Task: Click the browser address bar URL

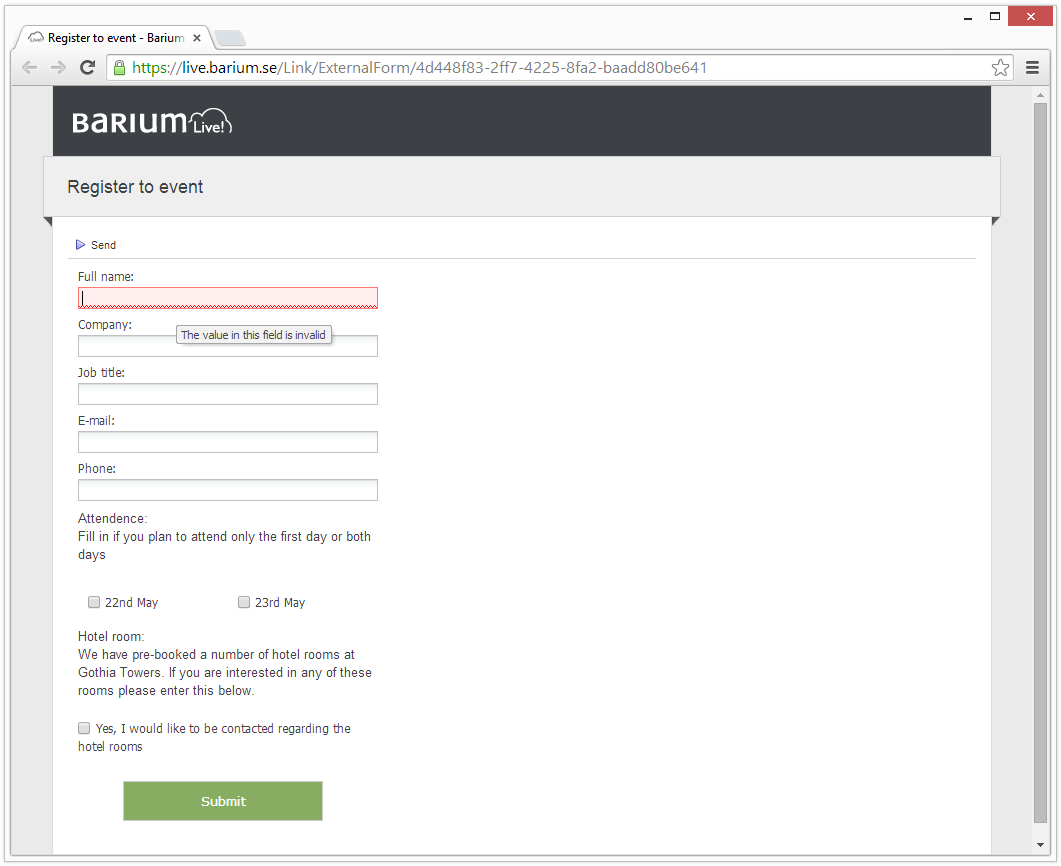Action: [420, 68]
